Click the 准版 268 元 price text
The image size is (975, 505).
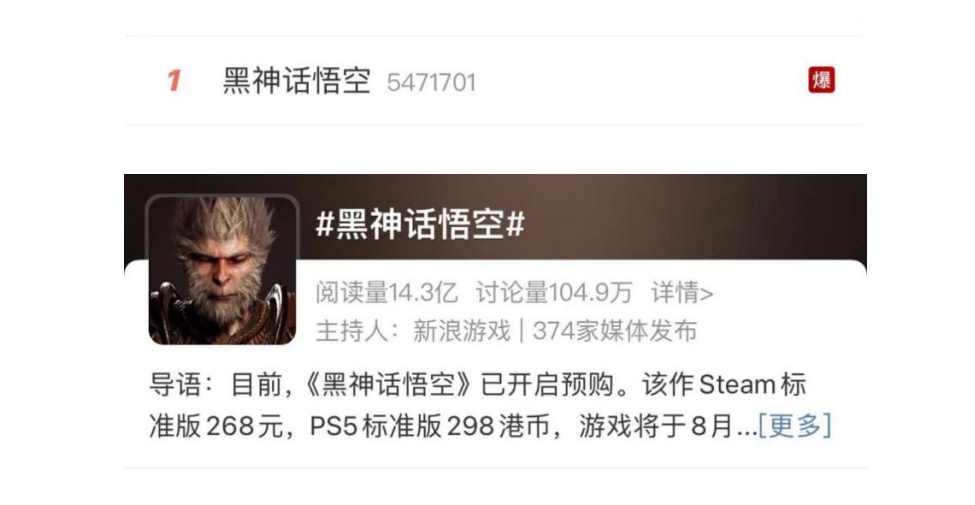point(216,426)
